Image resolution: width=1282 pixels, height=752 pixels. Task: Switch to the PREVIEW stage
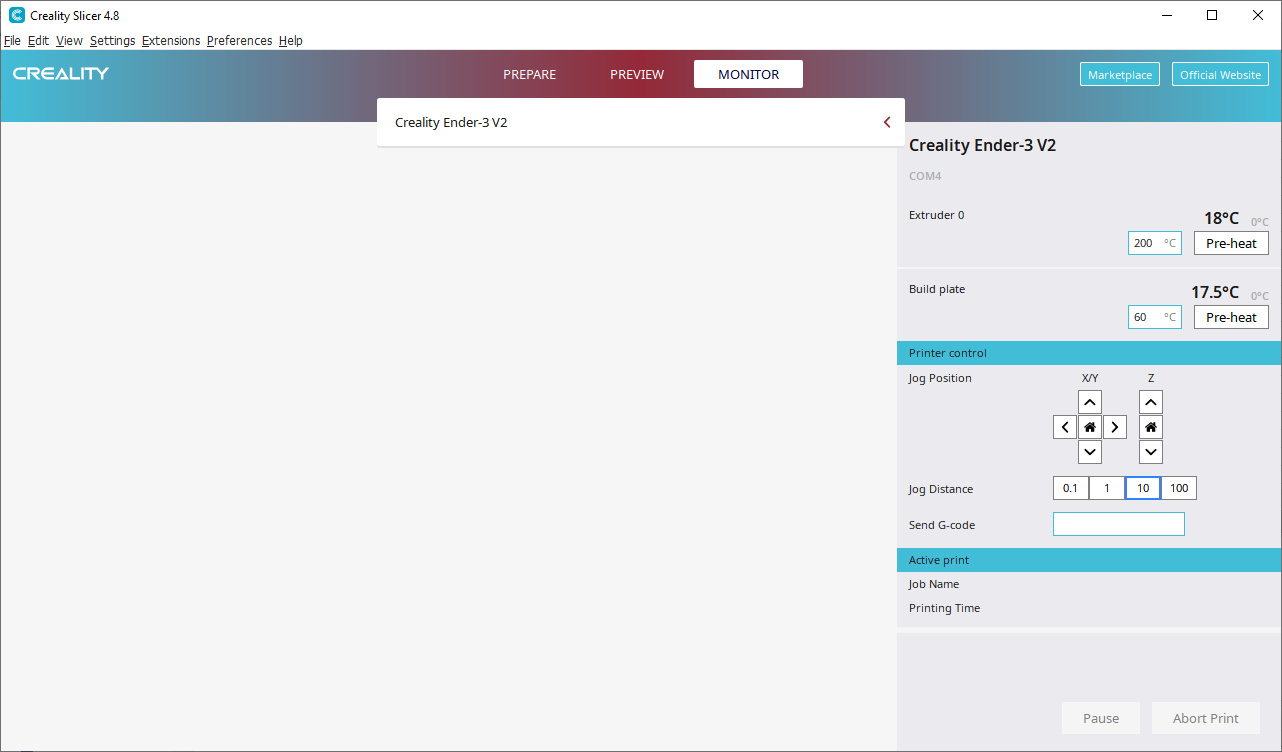tap(637, 74)
